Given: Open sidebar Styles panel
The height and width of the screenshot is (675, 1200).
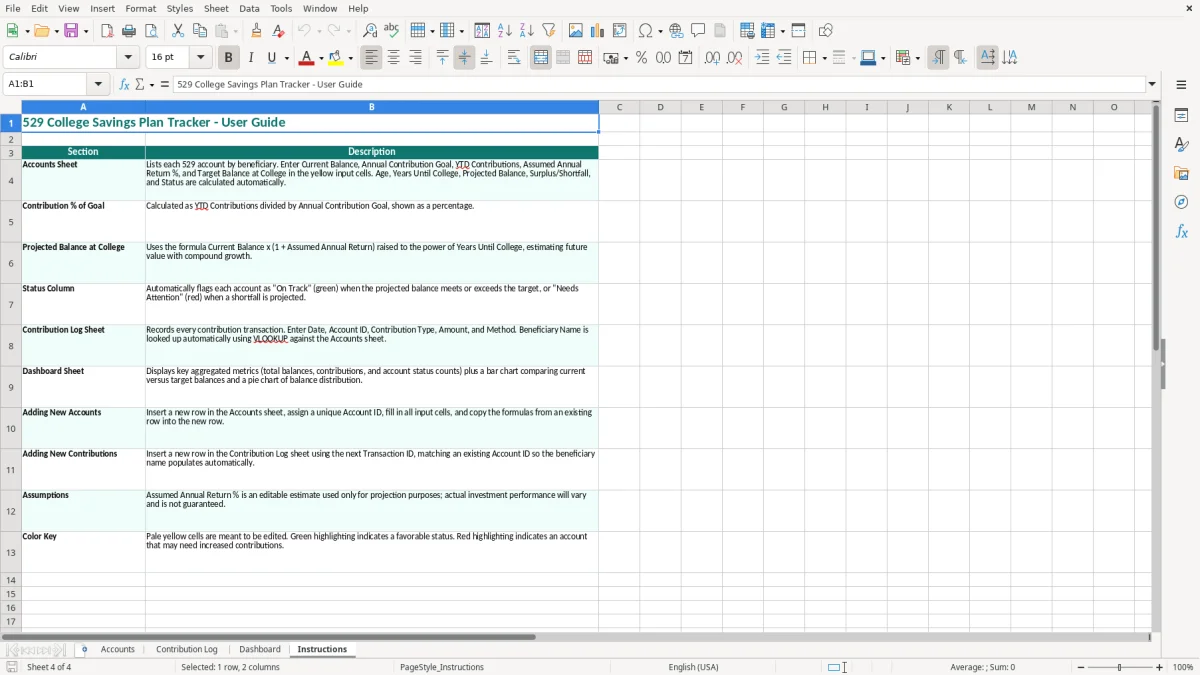Looking at the screenshot, I should pyautogui.click(x=1181, y=145).
